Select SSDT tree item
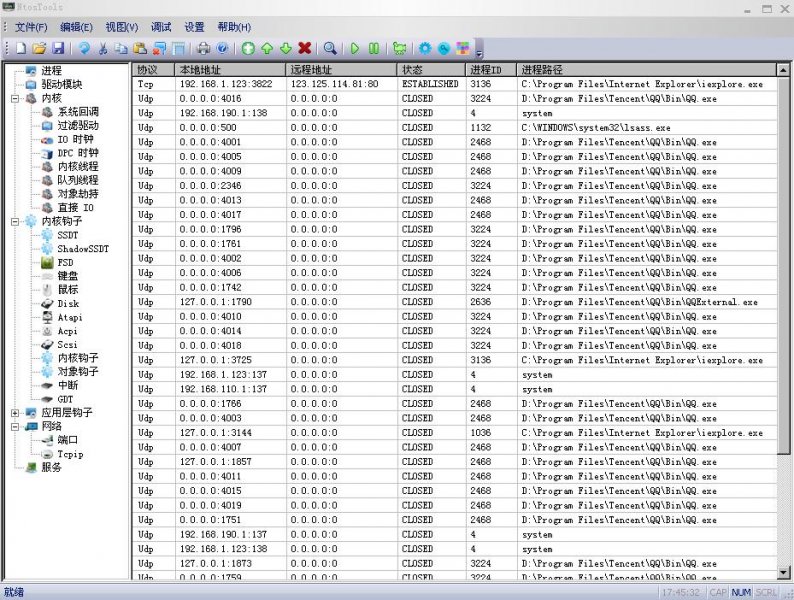794x600 pixels. tap(68, 235)
